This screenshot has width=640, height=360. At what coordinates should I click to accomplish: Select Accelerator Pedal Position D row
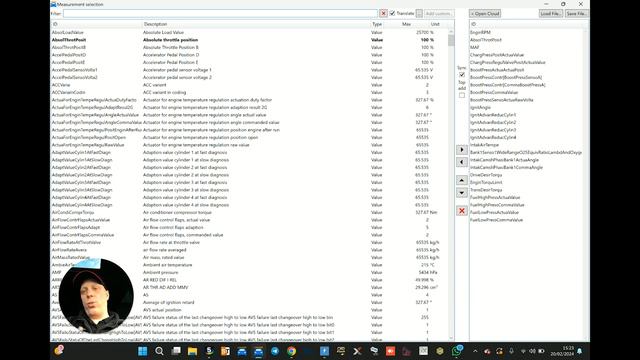(x=249, y=55)
